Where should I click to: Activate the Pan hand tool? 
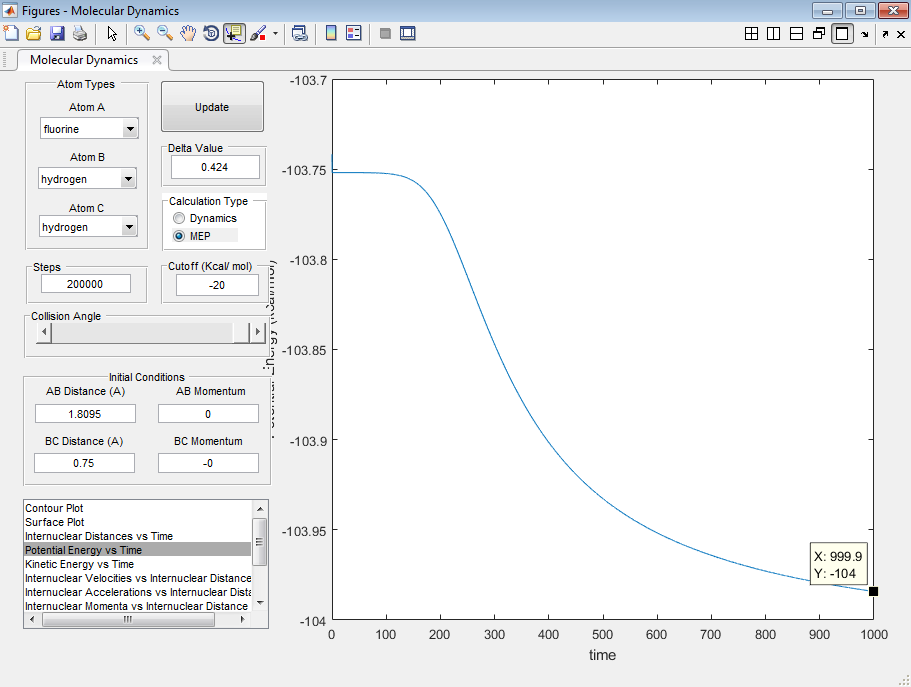[188, 33]
